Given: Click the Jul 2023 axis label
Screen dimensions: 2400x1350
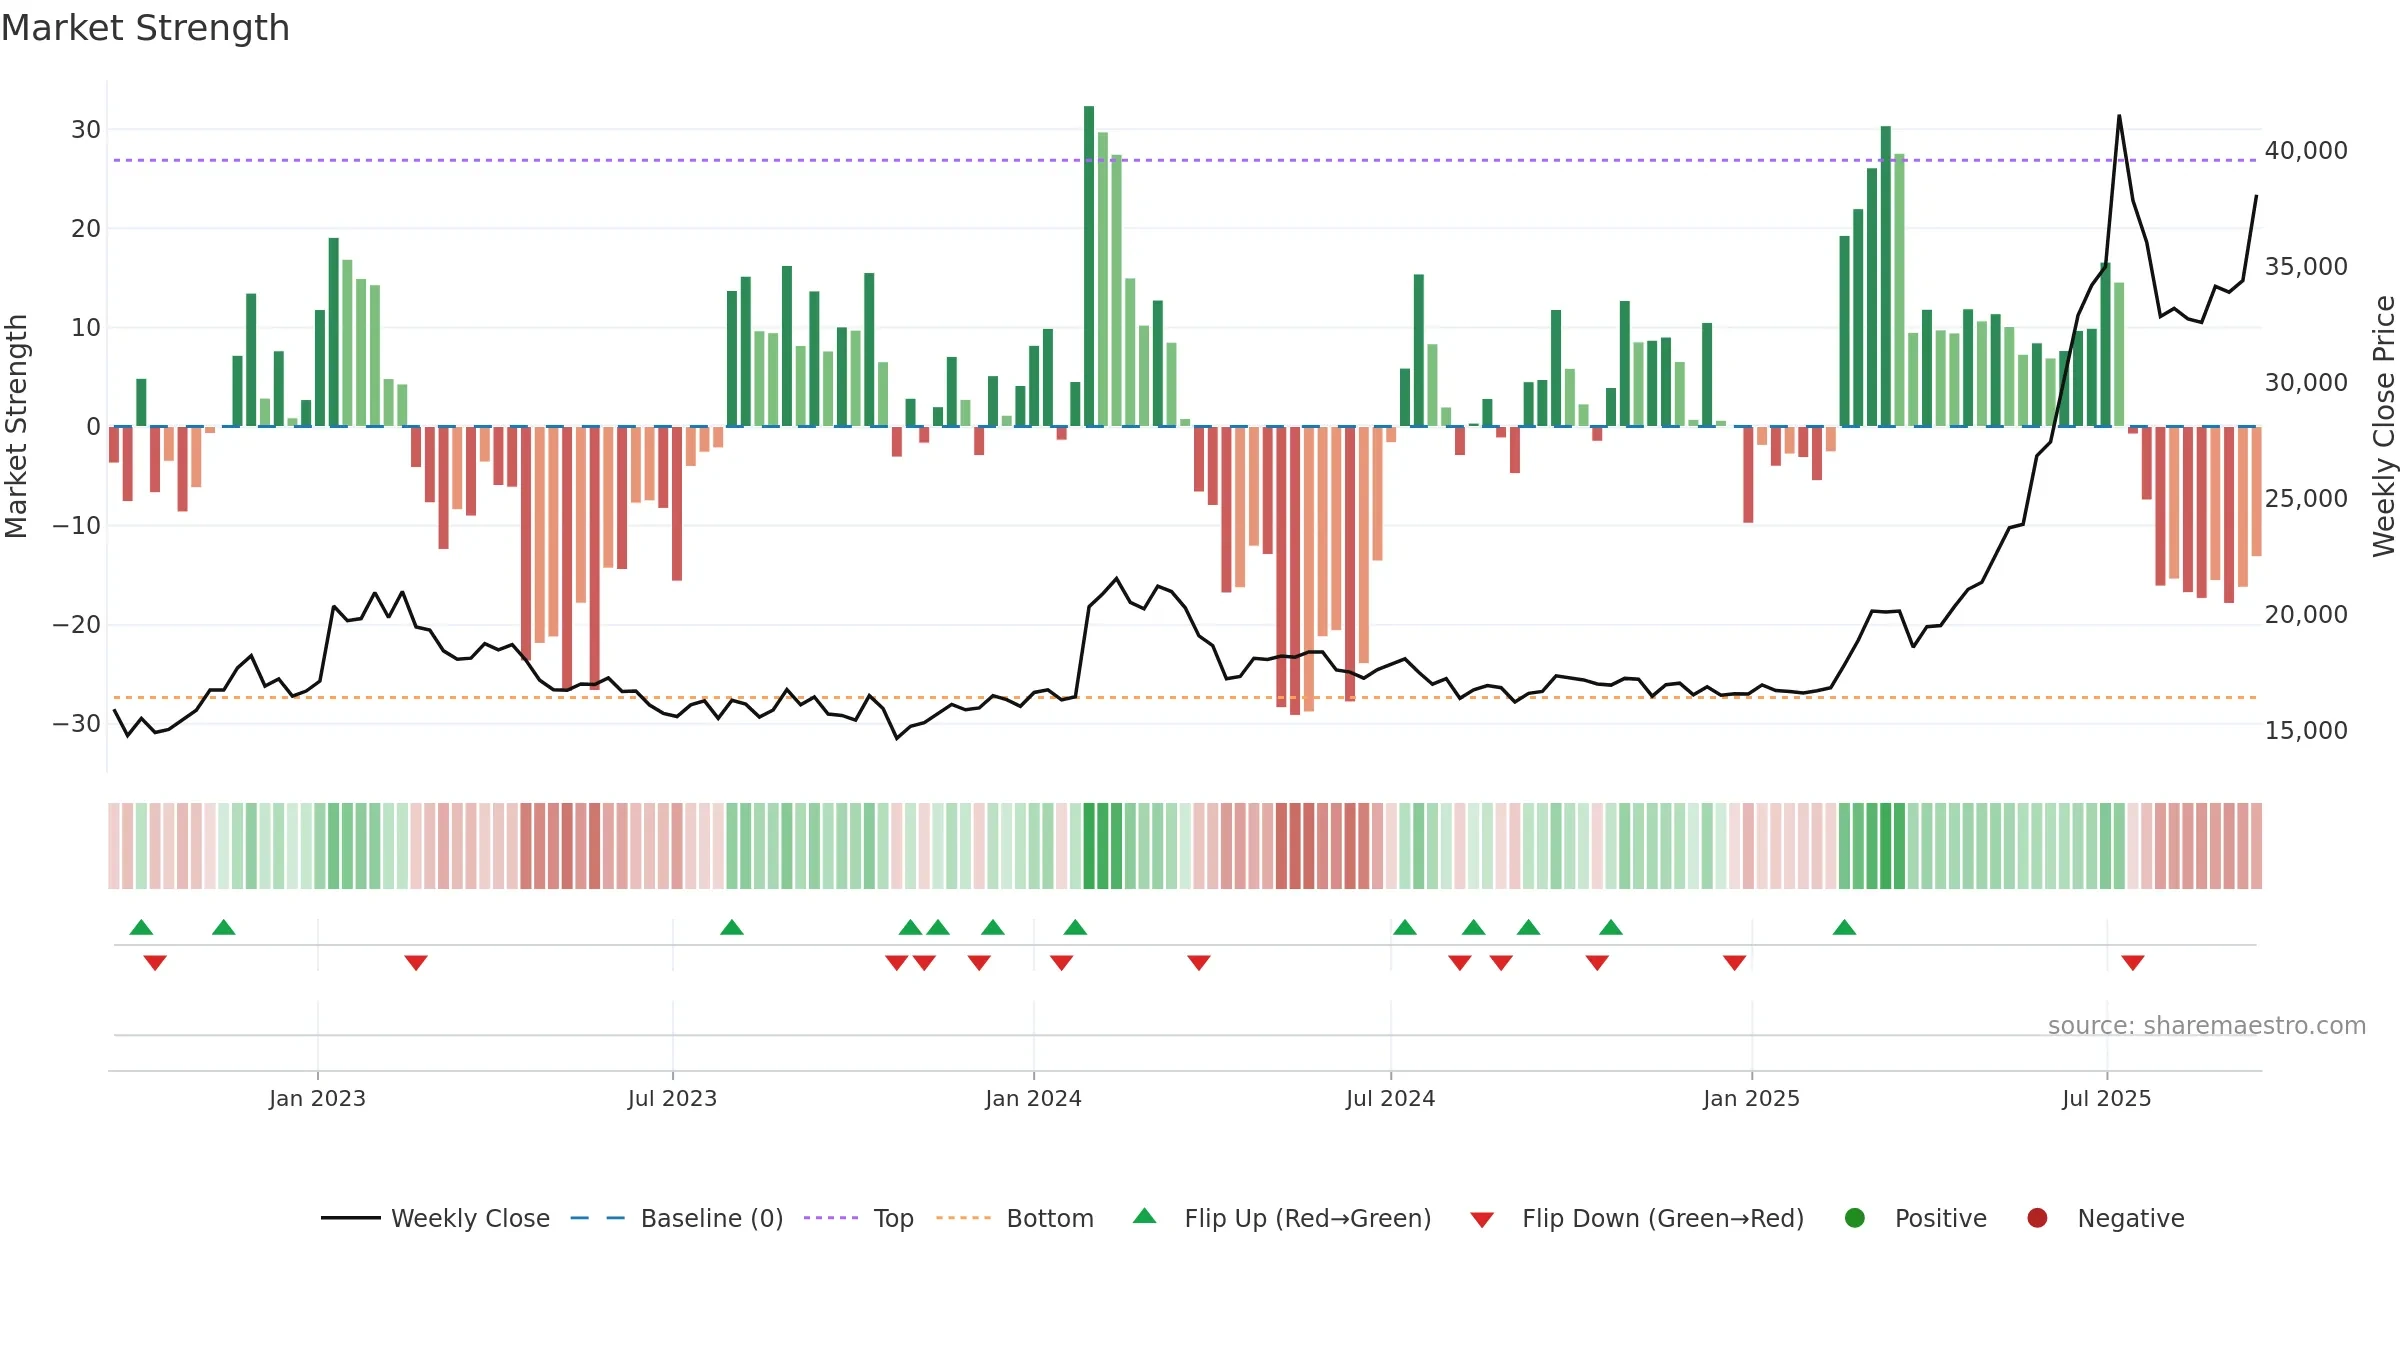Looking at the screenshot, I should [672, 1098].
